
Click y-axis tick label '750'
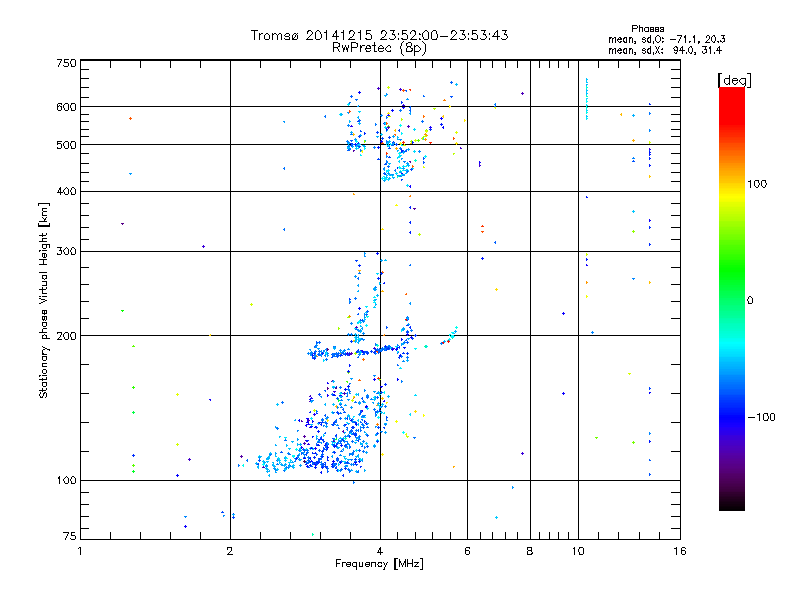[66, 63]
